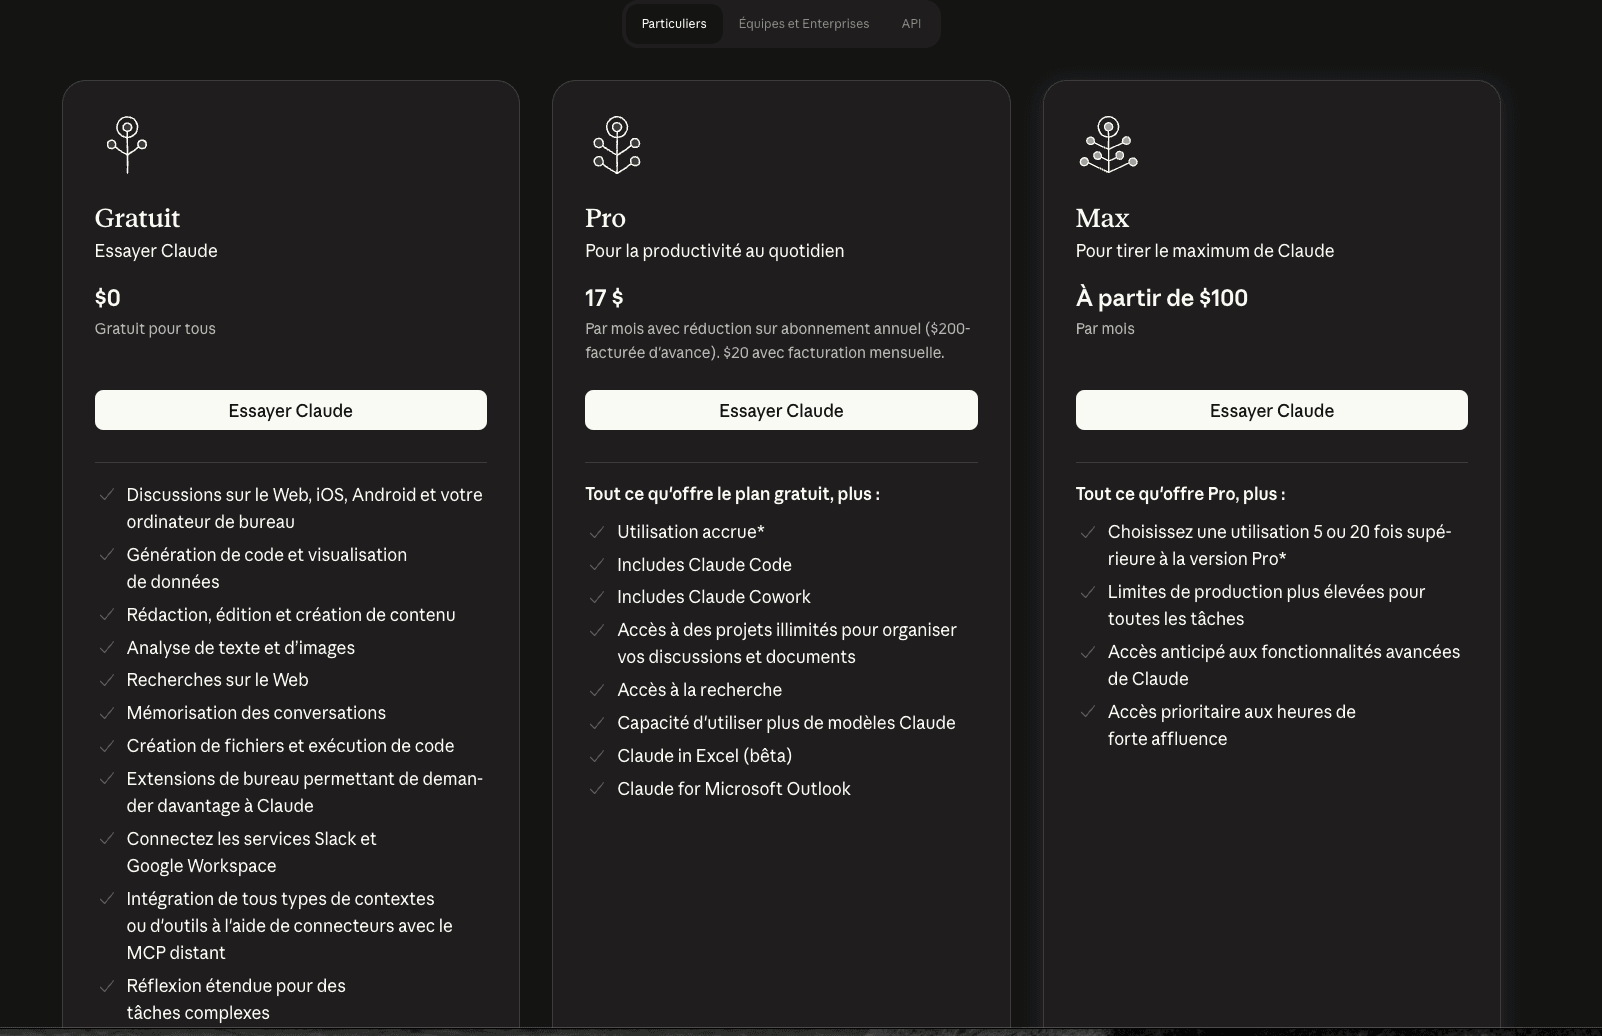The width and height of the screenshot is (1602, 1036).
Task: Click the Tout ce qu'offre le plan gratuit, plus heading
Action: tap(732, 494)
